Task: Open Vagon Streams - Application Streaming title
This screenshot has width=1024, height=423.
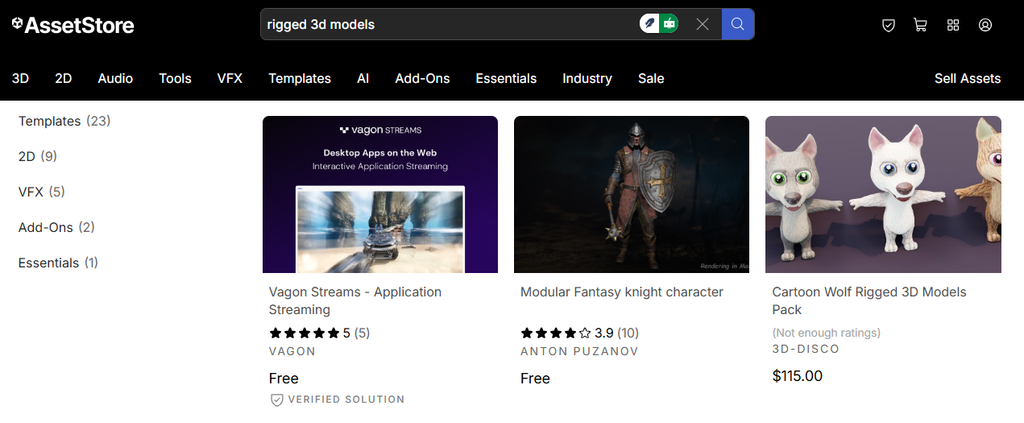Action: 355,300
